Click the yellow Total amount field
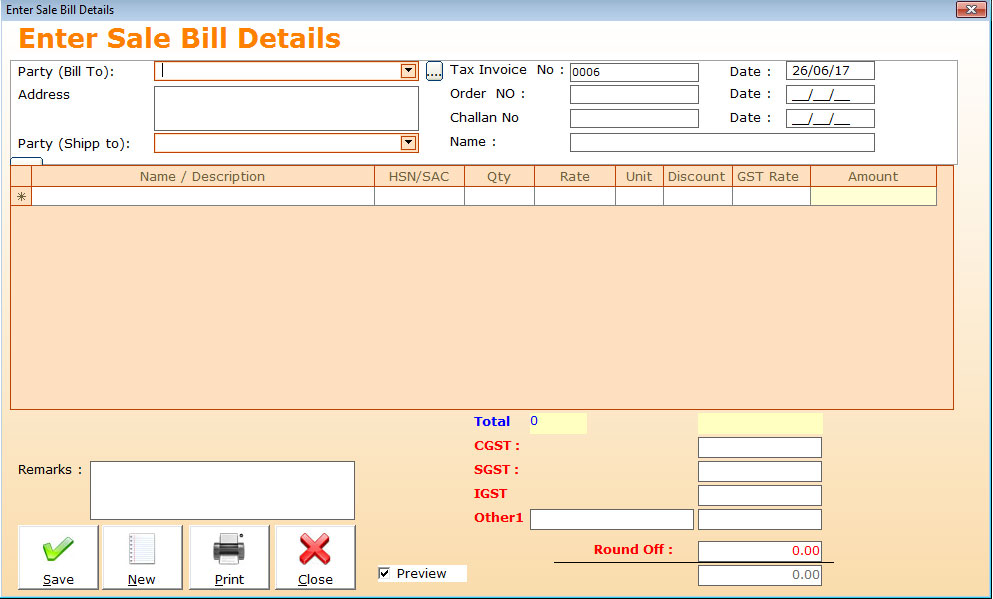The width and height of the screenshot is (993, 599). (760, 423)
